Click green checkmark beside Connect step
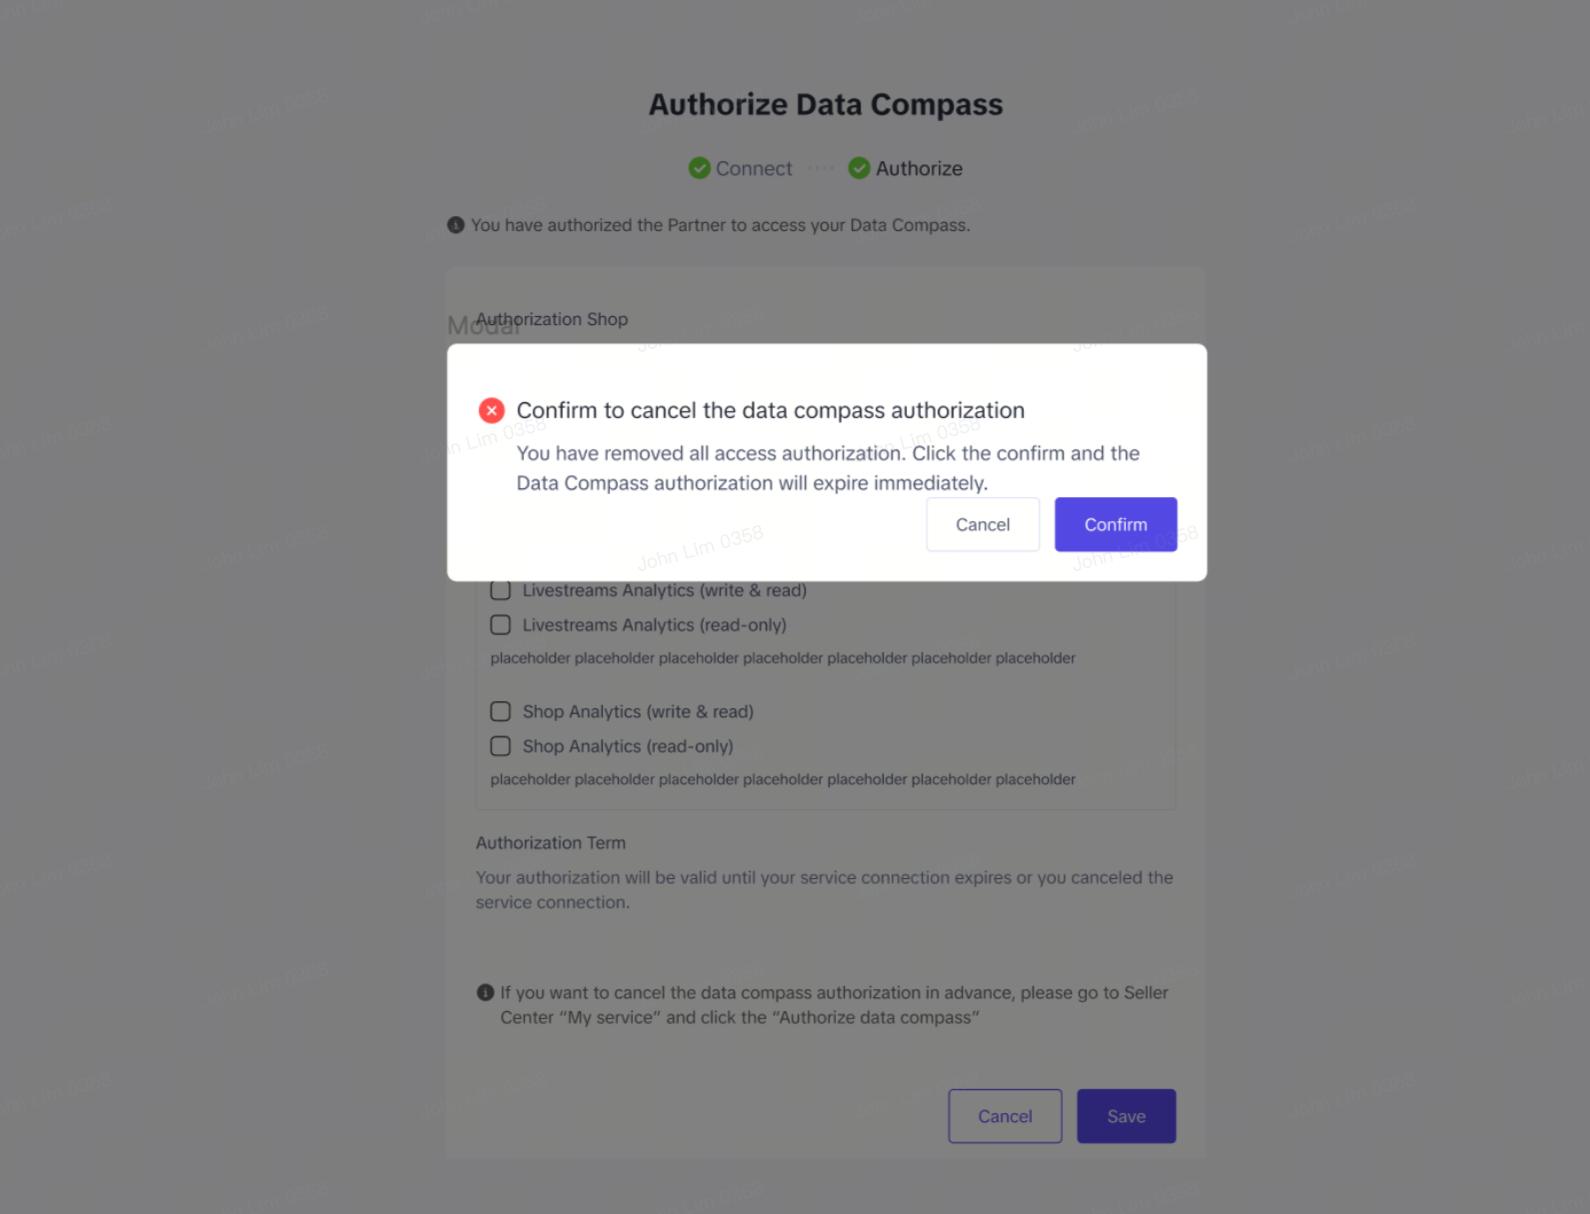The image size is (1590, 1214). 699,168
